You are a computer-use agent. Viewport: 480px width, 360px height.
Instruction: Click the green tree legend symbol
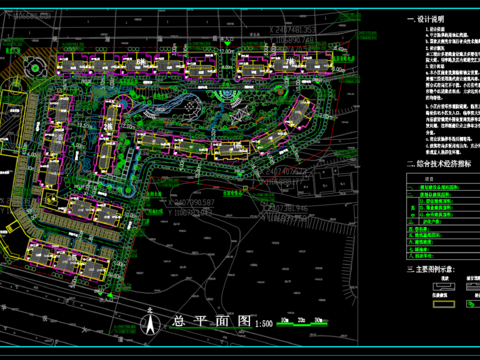pos(472,304)
